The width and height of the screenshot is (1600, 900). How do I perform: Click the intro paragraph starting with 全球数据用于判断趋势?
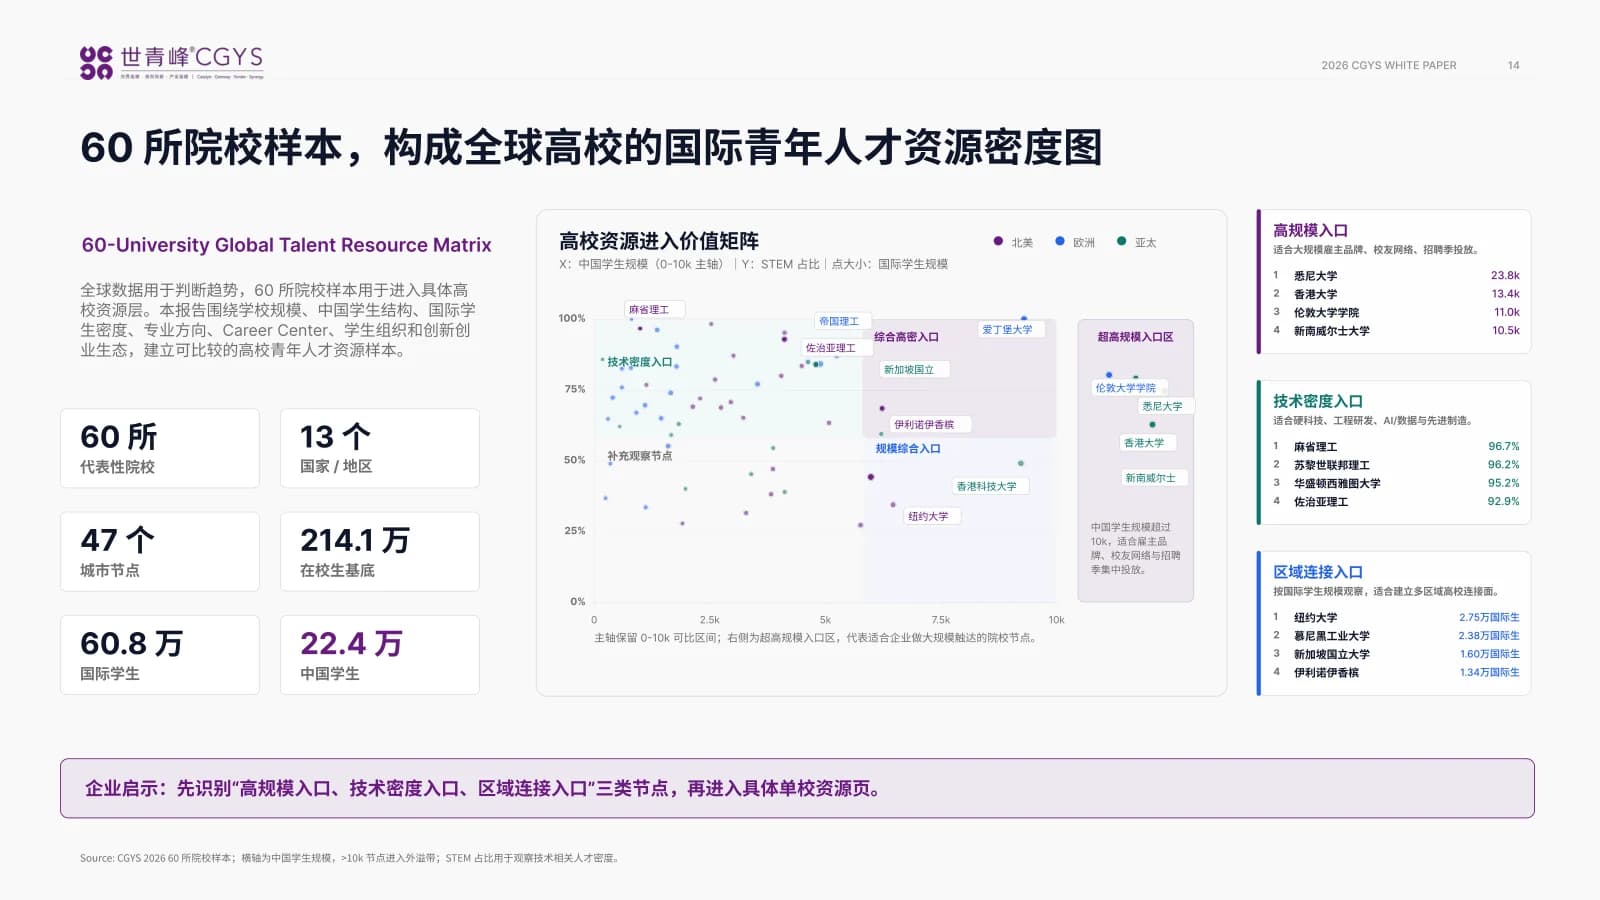[278, 320]
